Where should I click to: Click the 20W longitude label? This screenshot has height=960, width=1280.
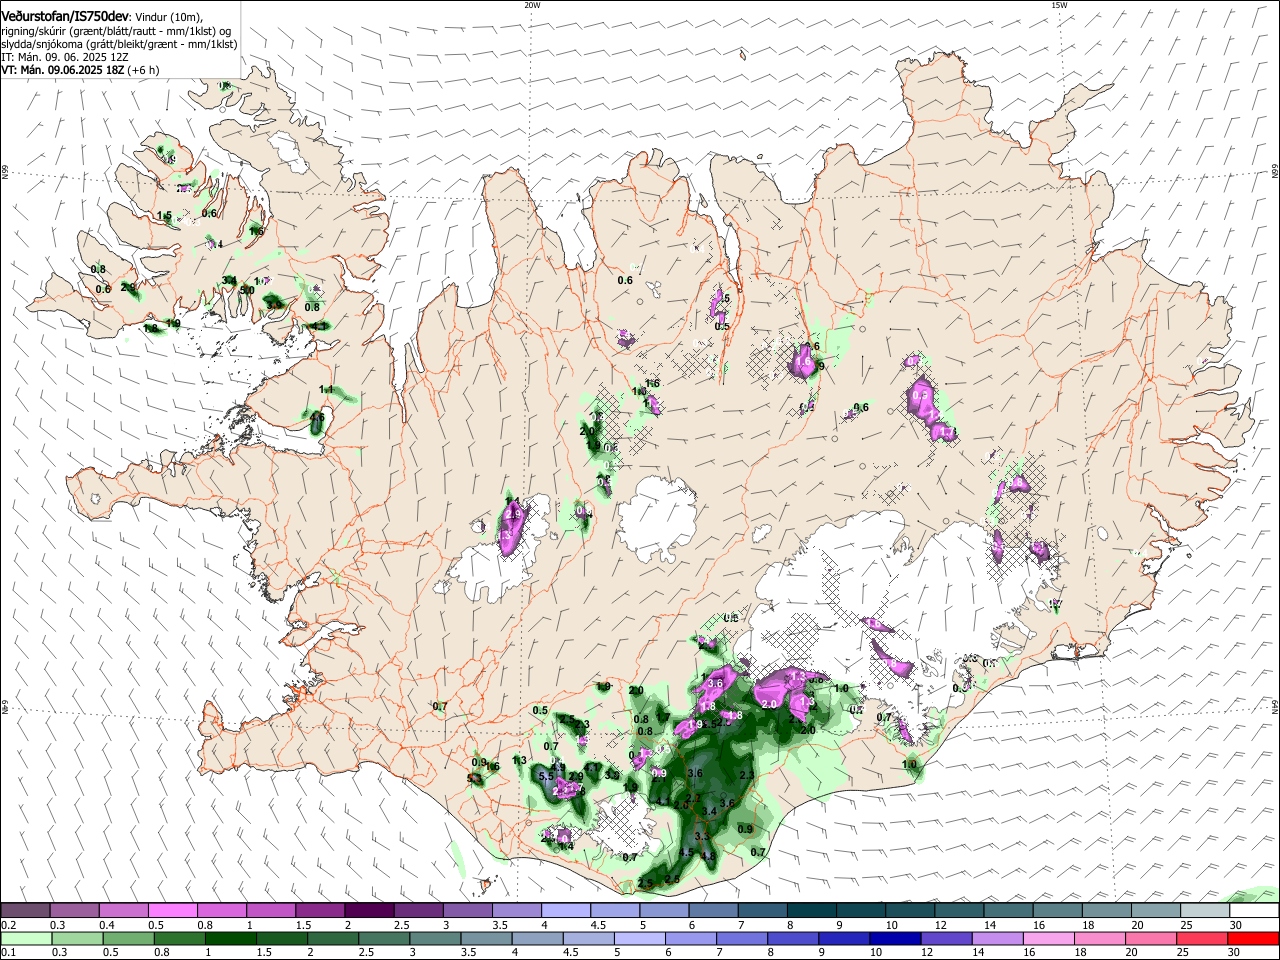[x=531, y=5]
